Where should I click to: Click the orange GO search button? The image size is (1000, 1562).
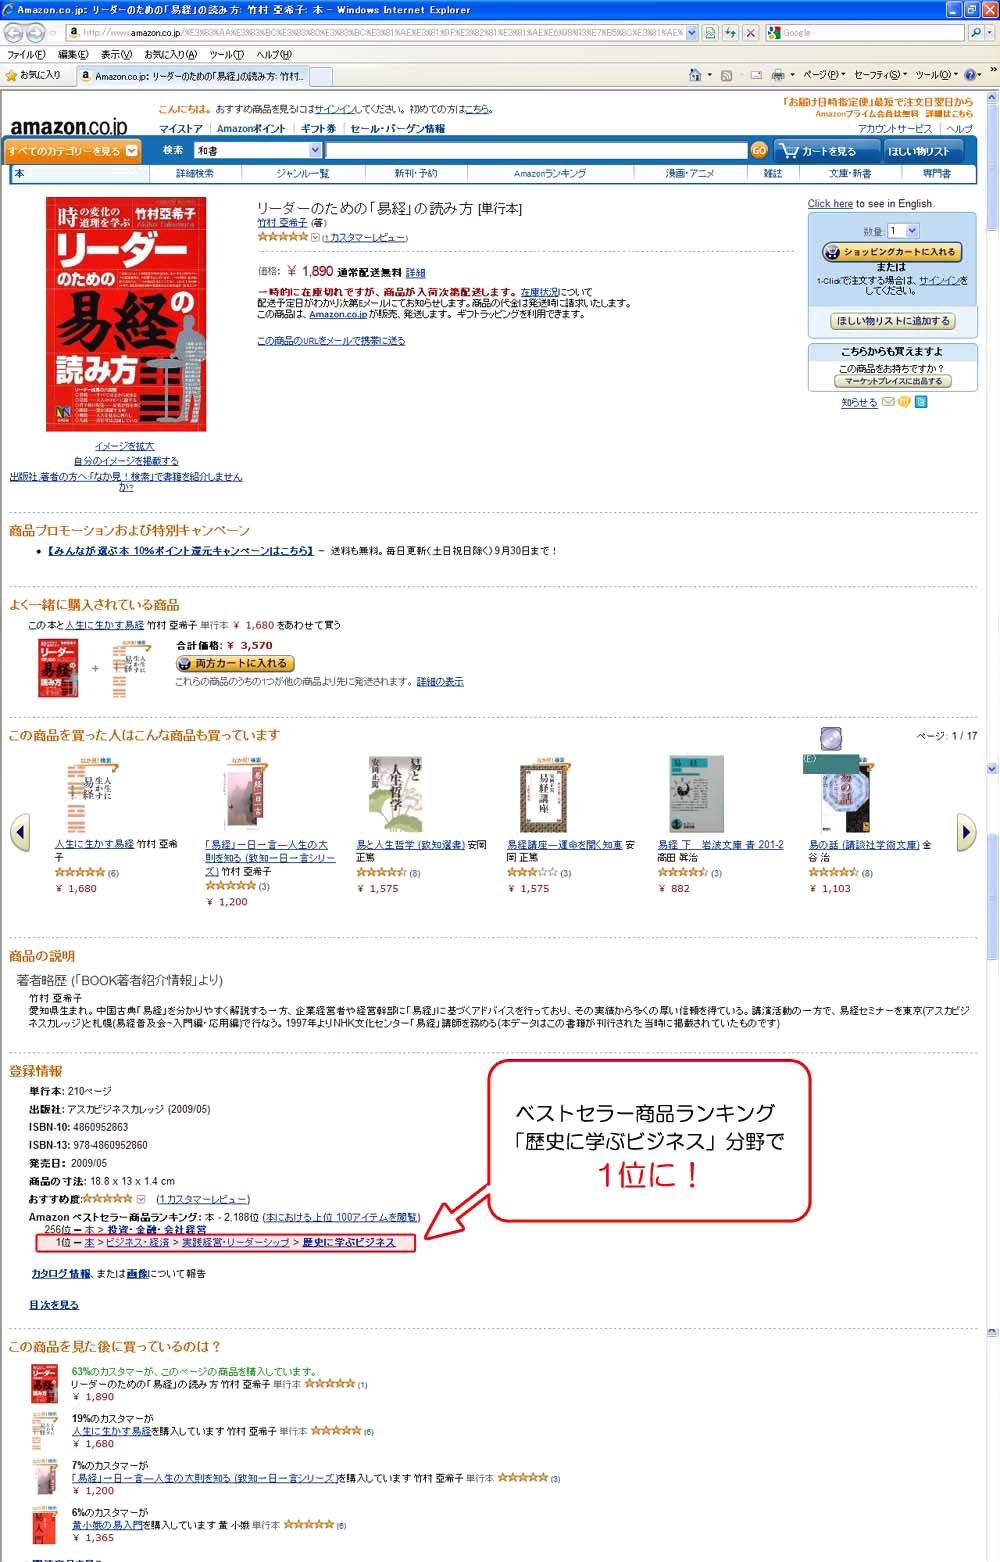tap(759, 150)
